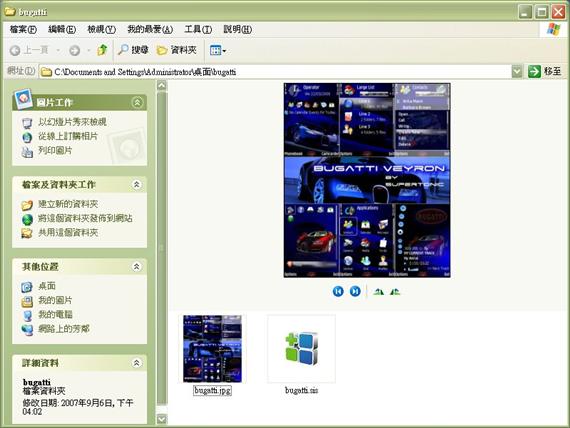Select 共用這個資料夾 link
Viewport: 570px width, 428px height.
[x=68, y=232]
